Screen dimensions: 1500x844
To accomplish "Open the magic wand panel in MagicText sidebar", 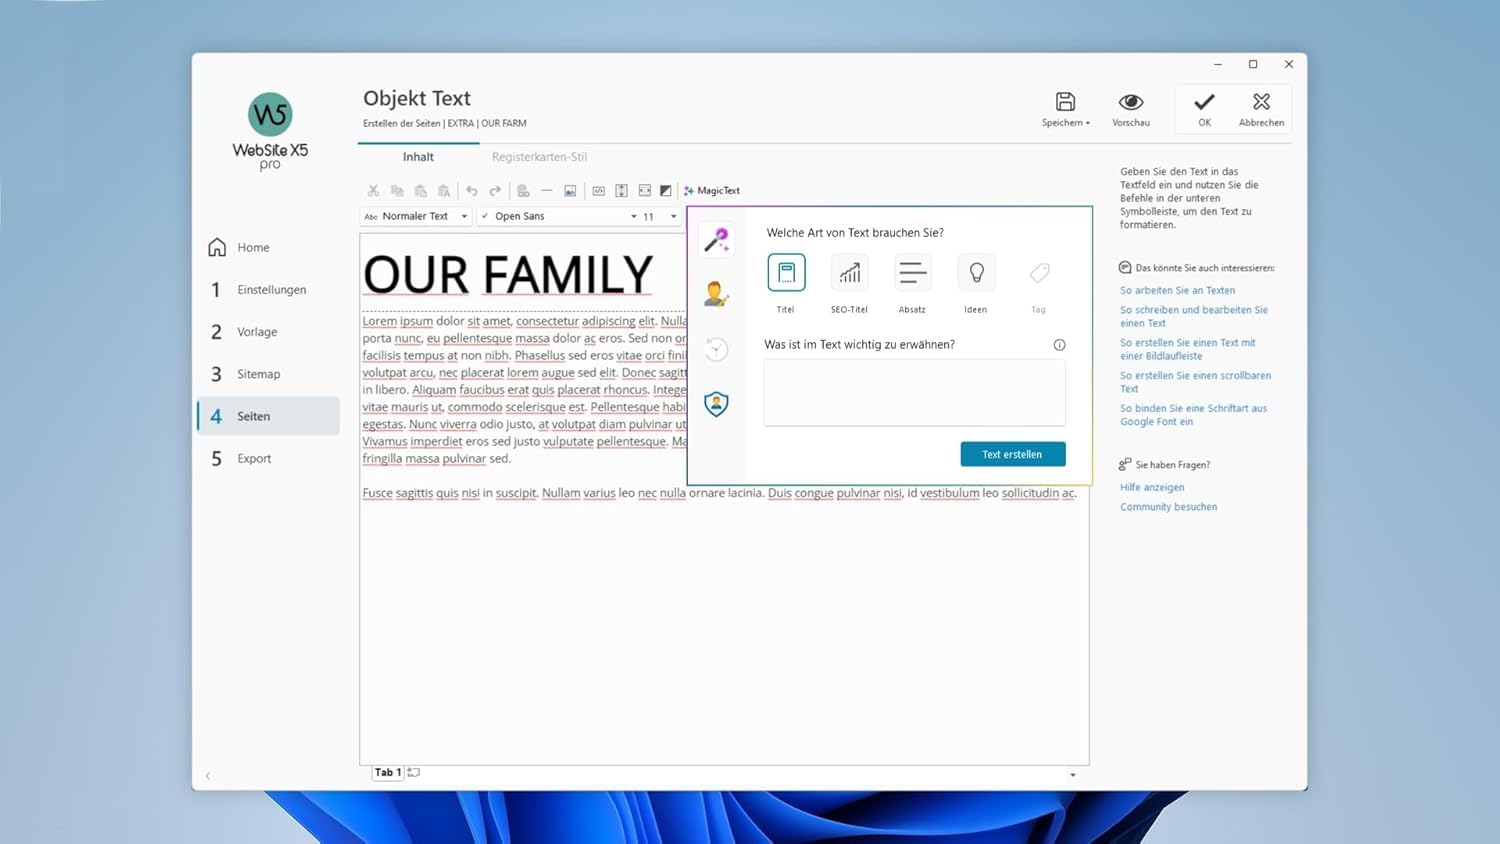I will 716,240.
